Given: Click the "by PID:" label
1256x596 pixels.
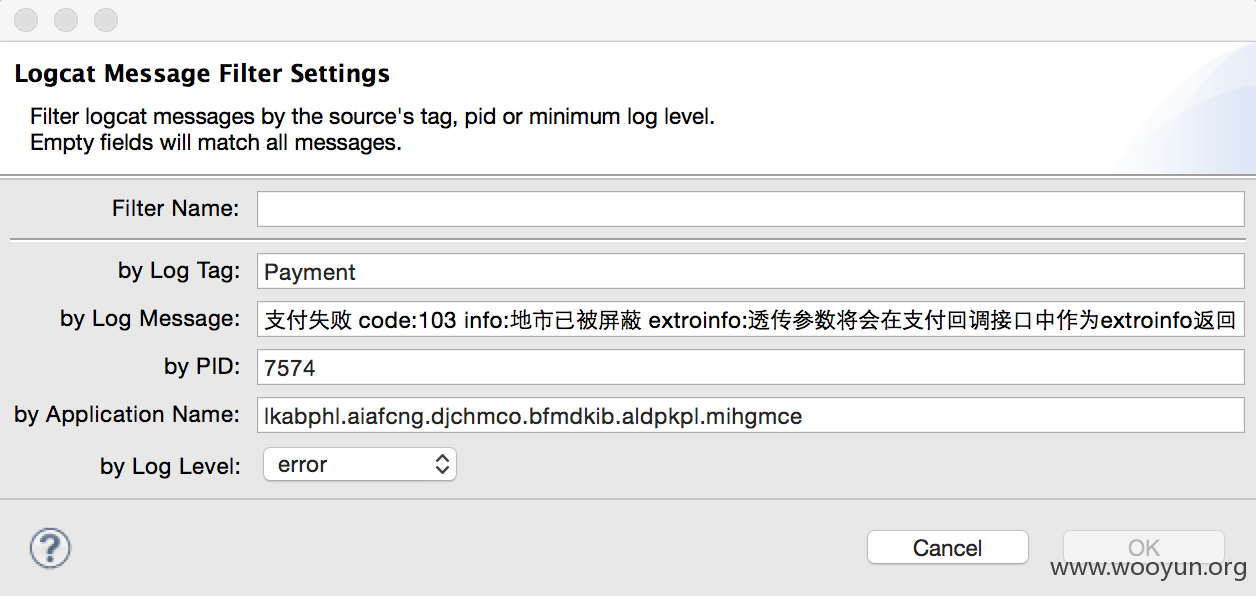Looking at the screenshot, I should click(x=202, y=366).
